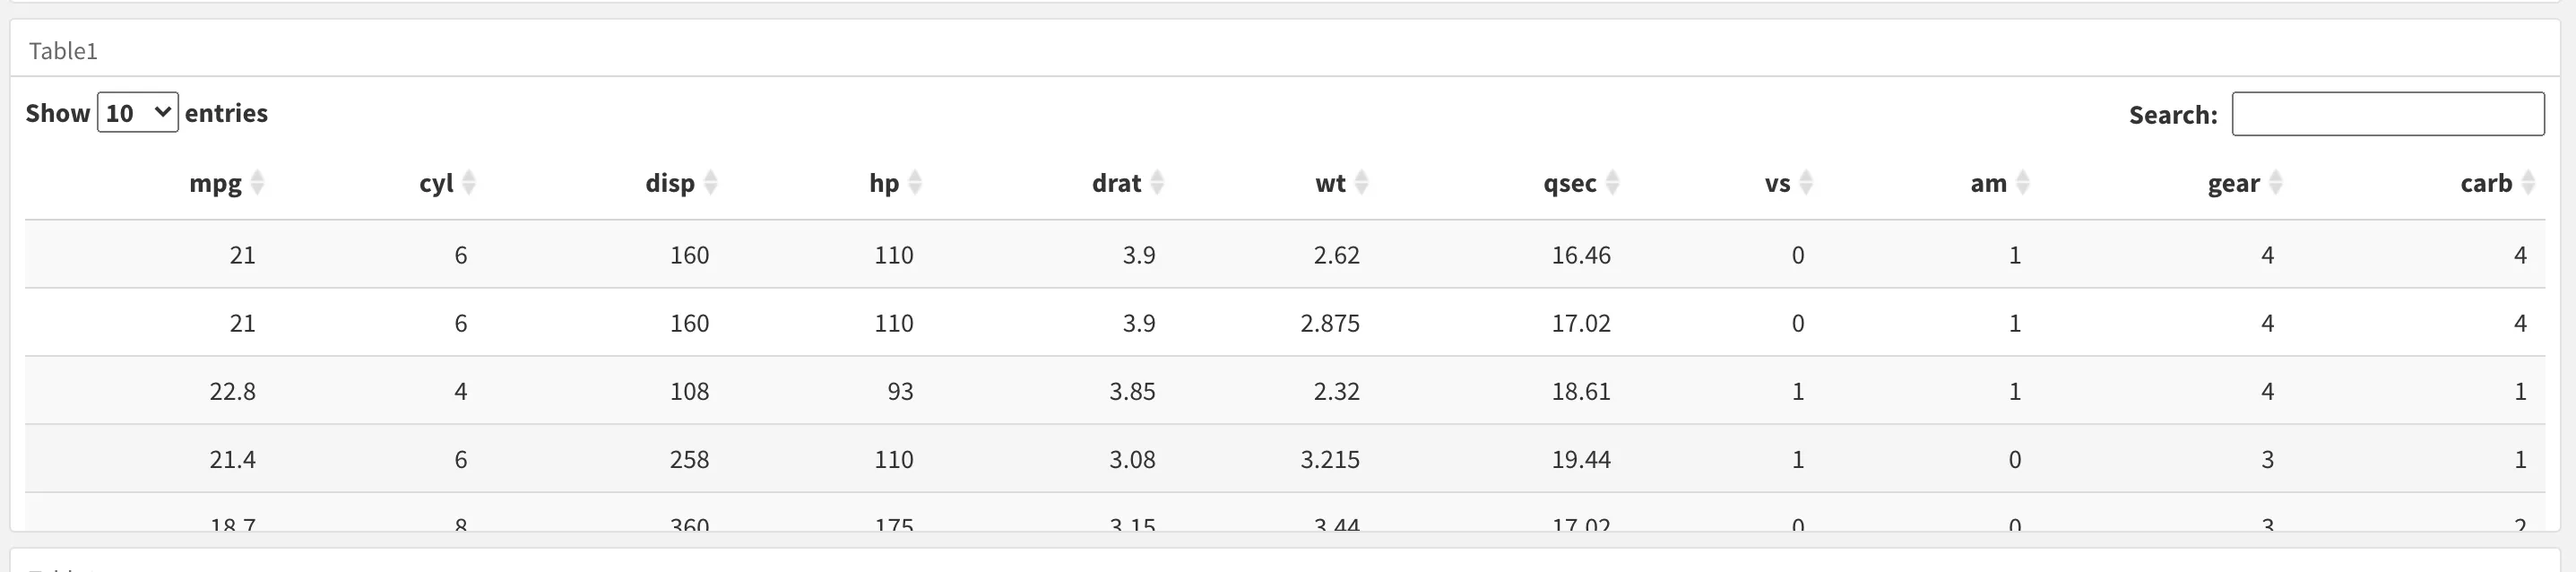Sort the table by cyl column

[469, 183]
